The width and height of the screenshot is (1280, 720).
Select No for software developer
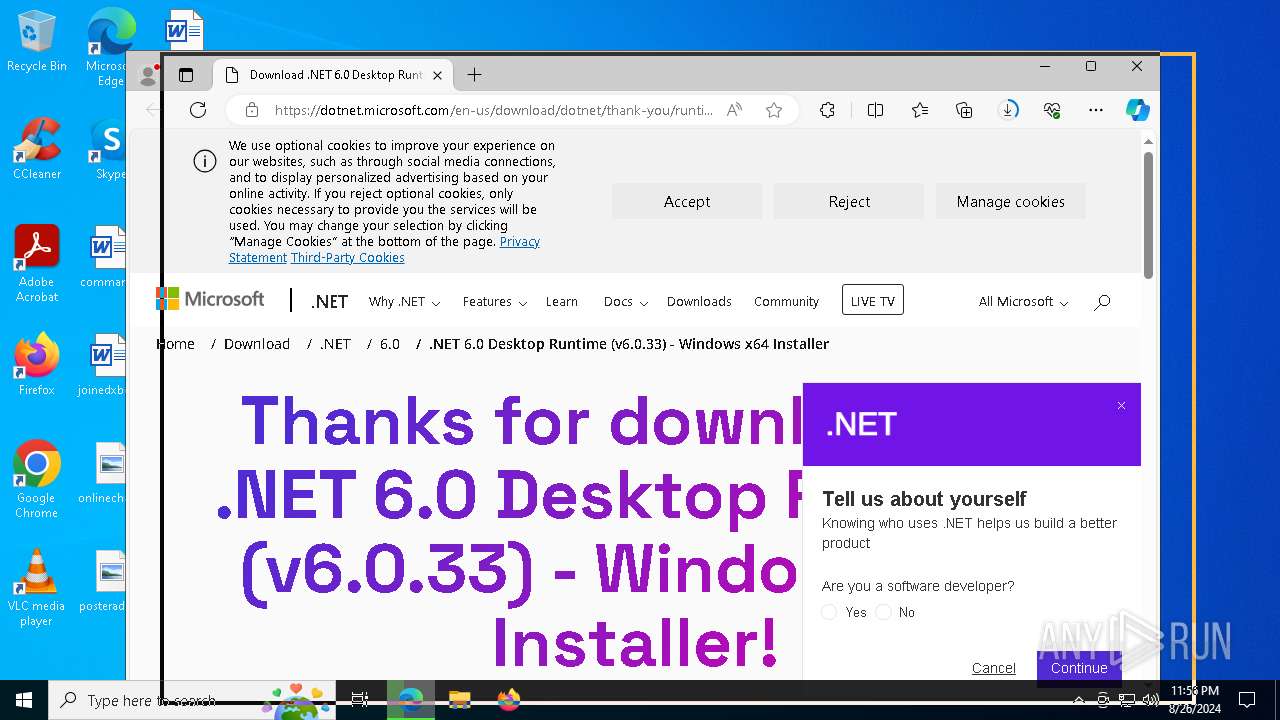pos(883,612)
